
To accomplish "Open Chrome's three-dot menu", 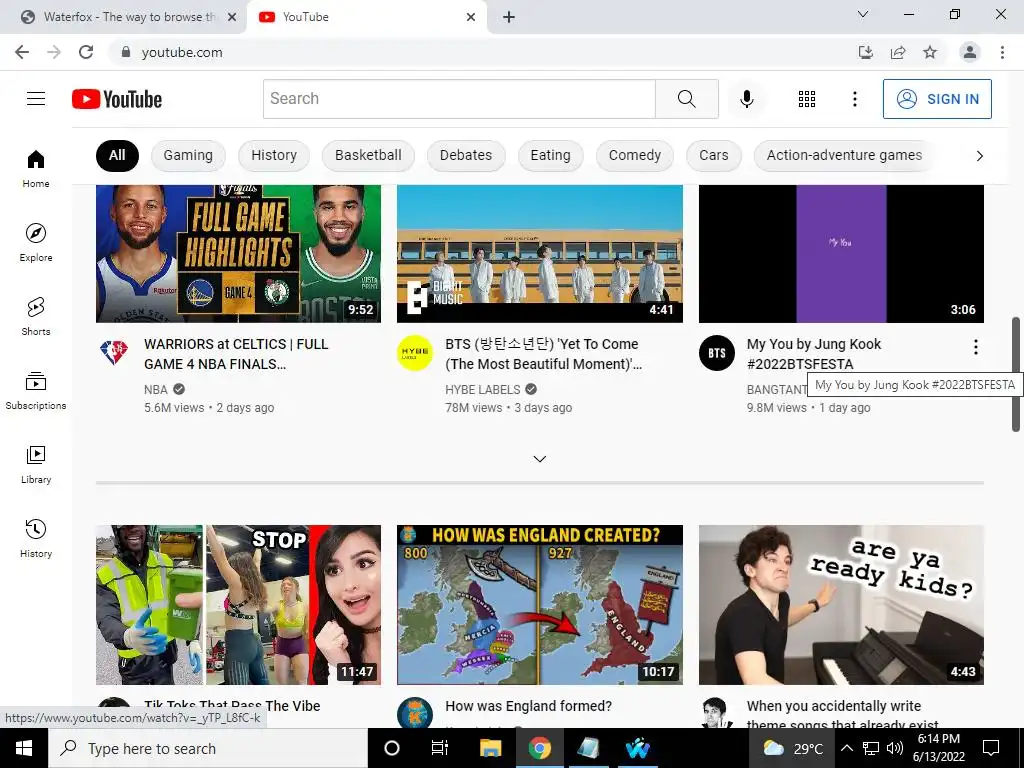I will 1002,52.
